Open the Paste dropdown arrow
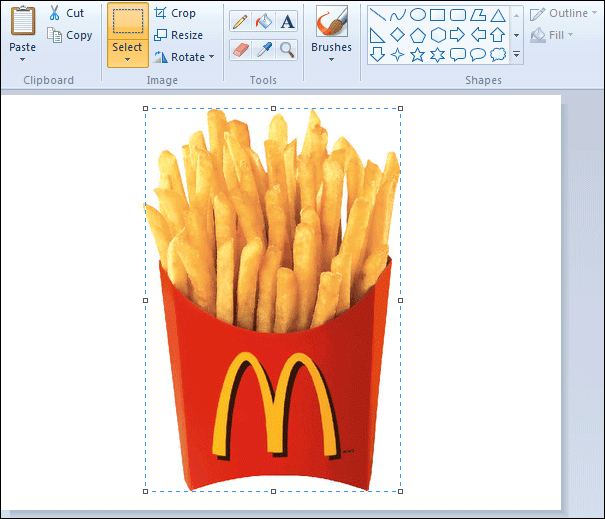Screen dimensions: 605x519 click(x=22, y=60)
